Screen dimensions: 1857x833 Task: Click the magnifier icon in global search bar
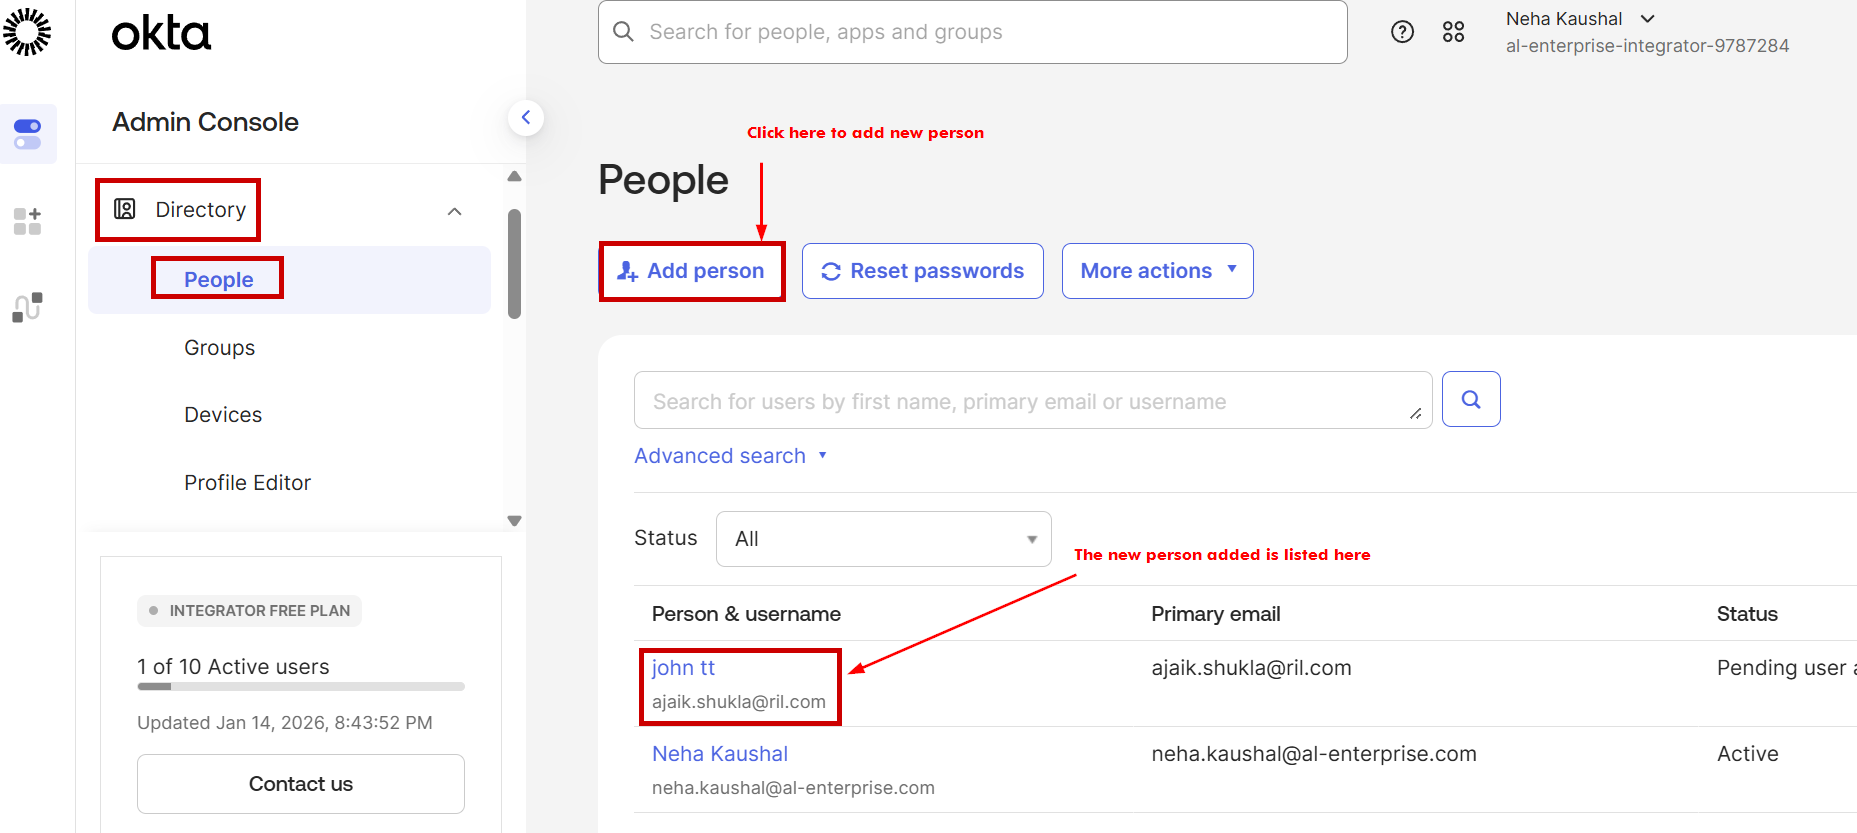[x=623, y=31]
